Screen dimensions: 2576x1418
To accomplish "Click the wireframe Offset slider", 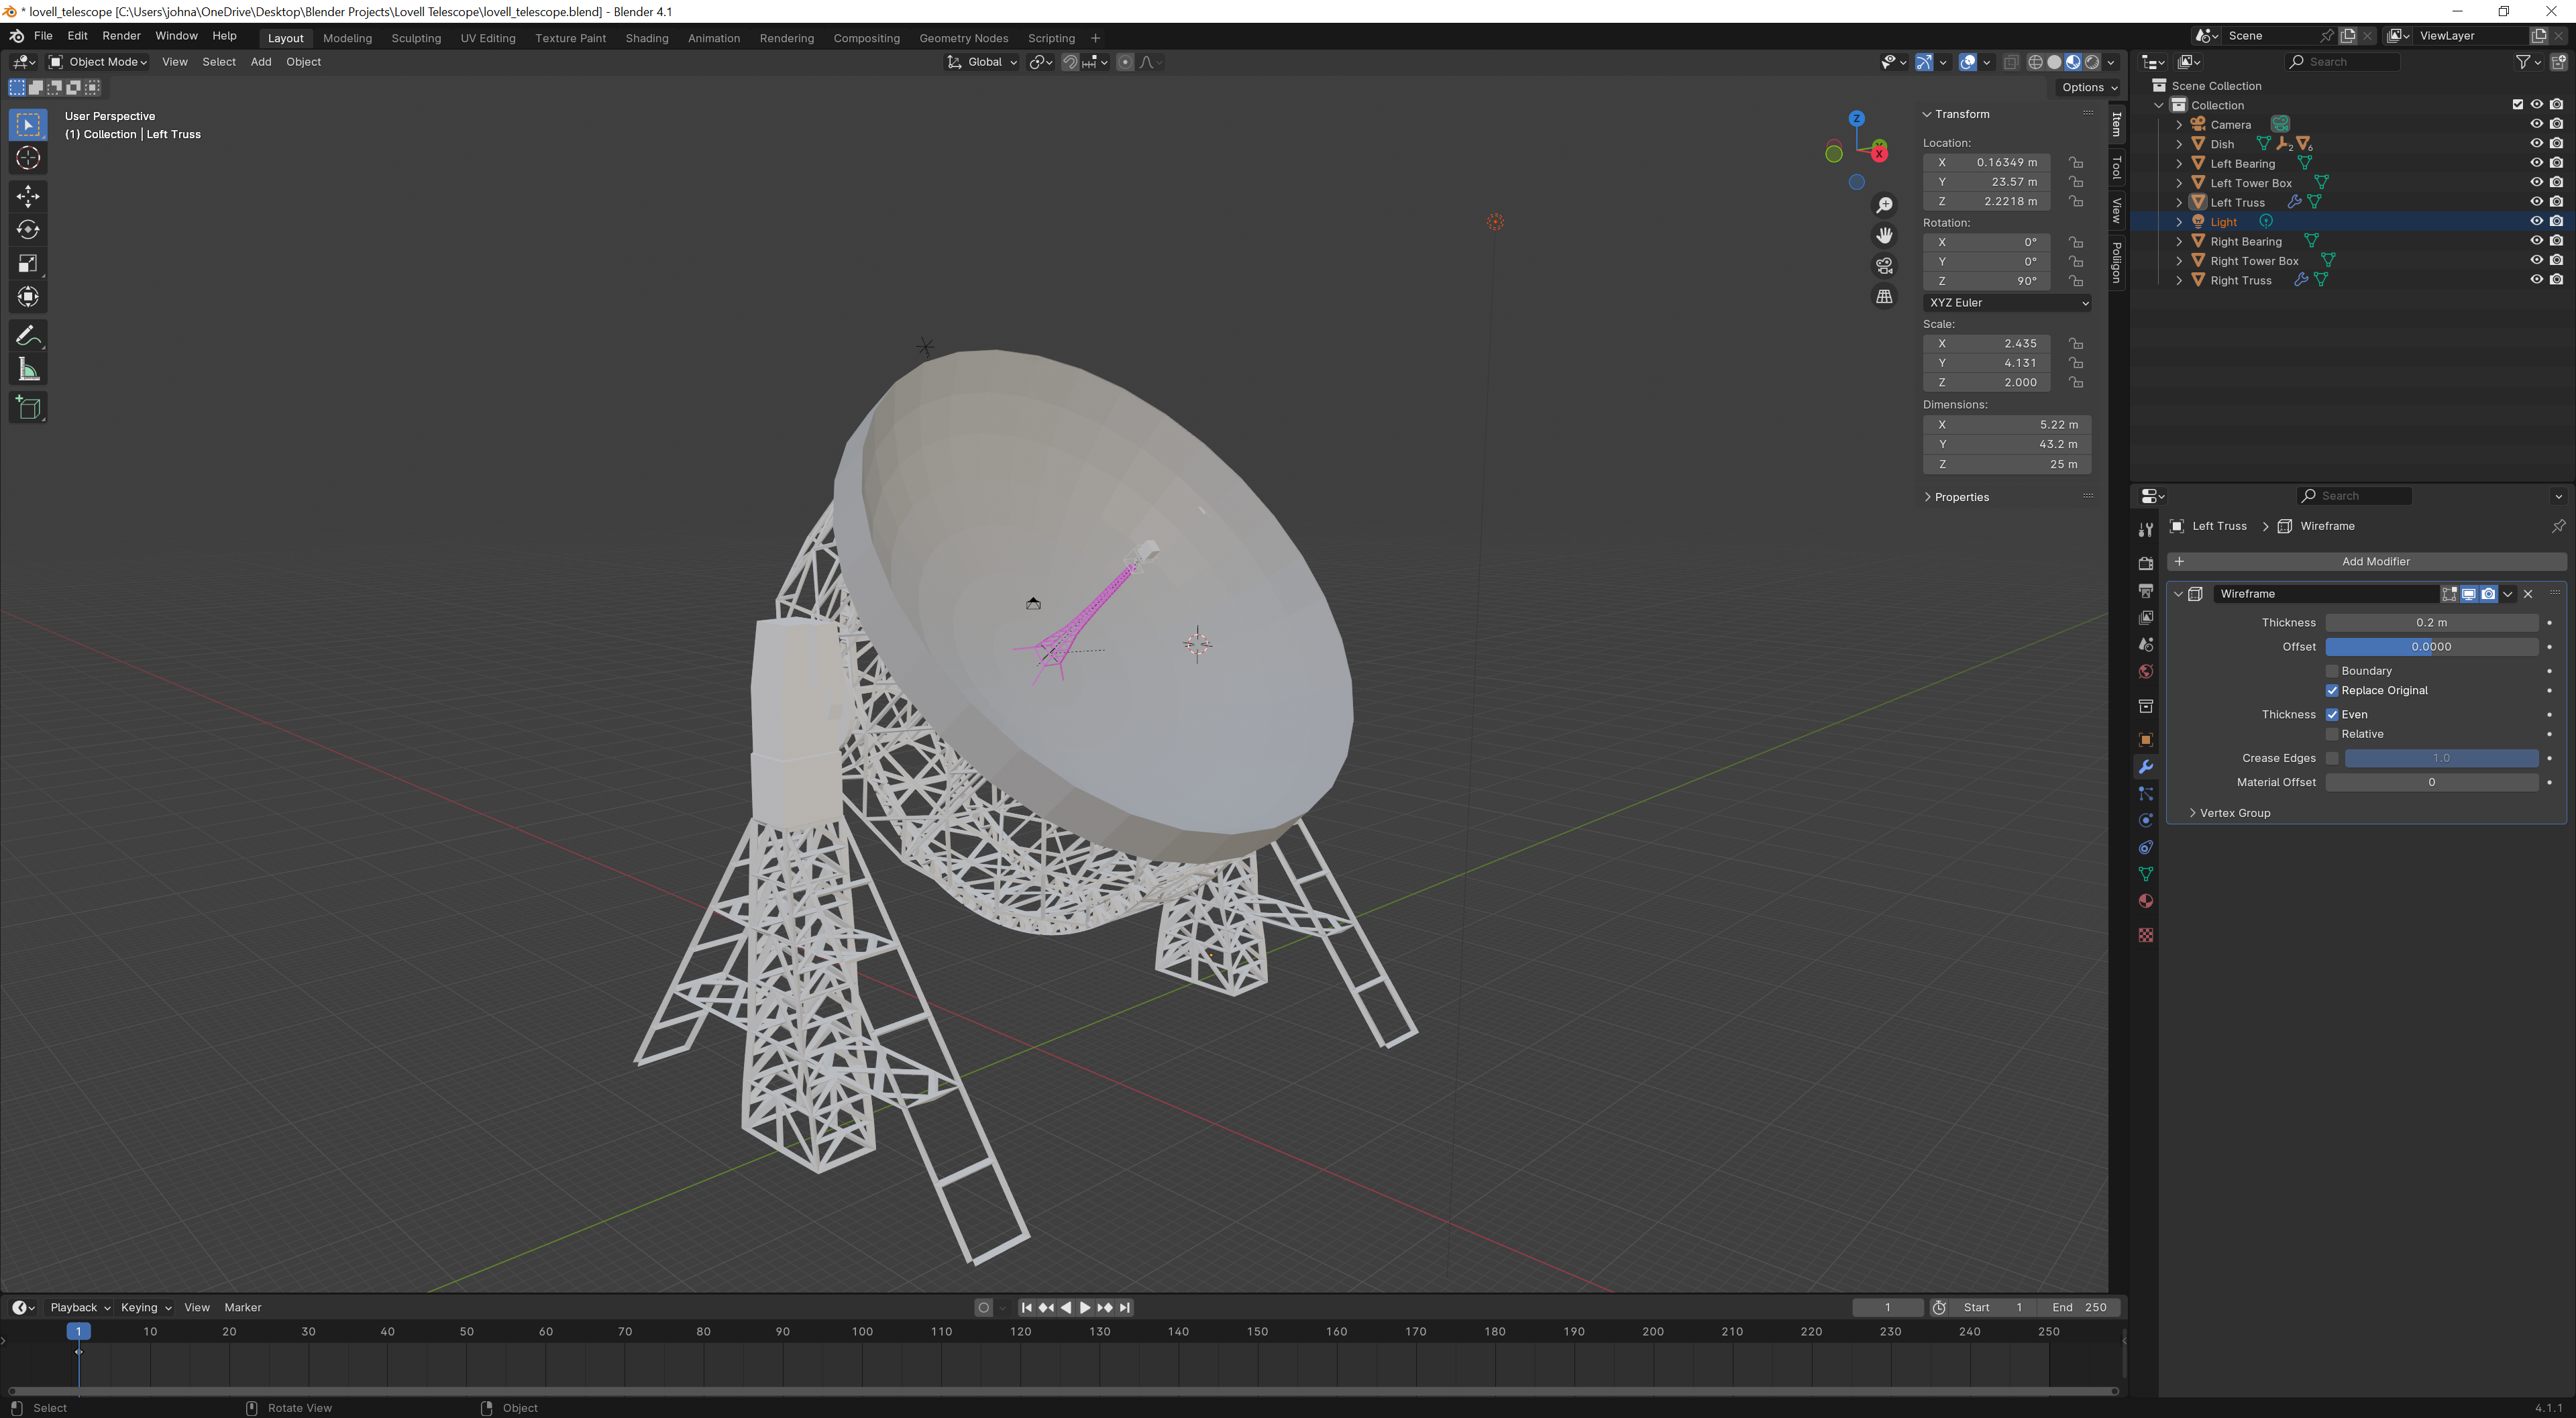I will [x=2431, y=647].
